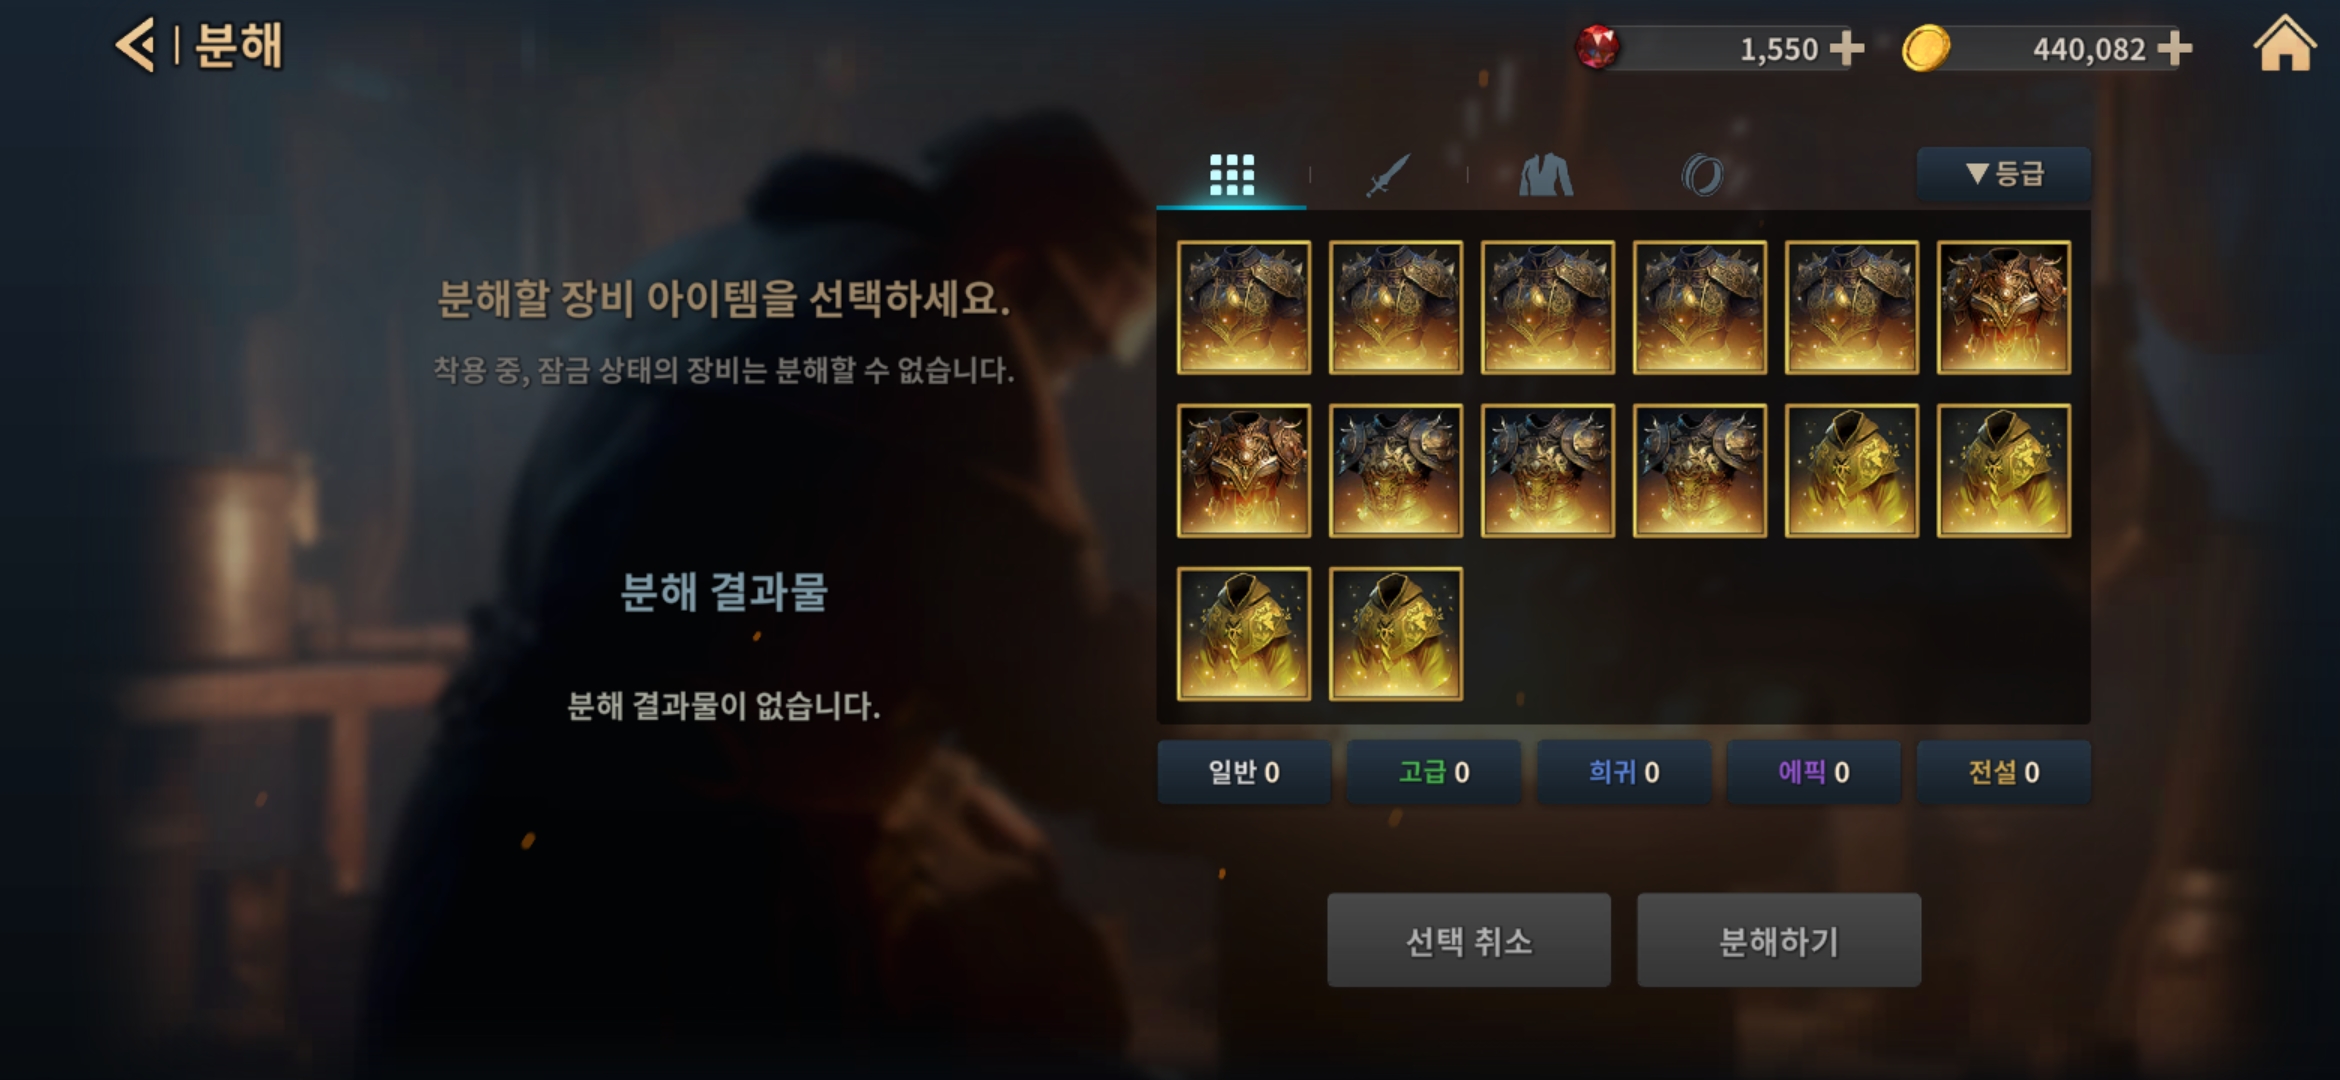Toggle the 고급 0 grade filter
Image resolution: width=2340 pixels, height=1080 pixels.
tap(1433, 772)
